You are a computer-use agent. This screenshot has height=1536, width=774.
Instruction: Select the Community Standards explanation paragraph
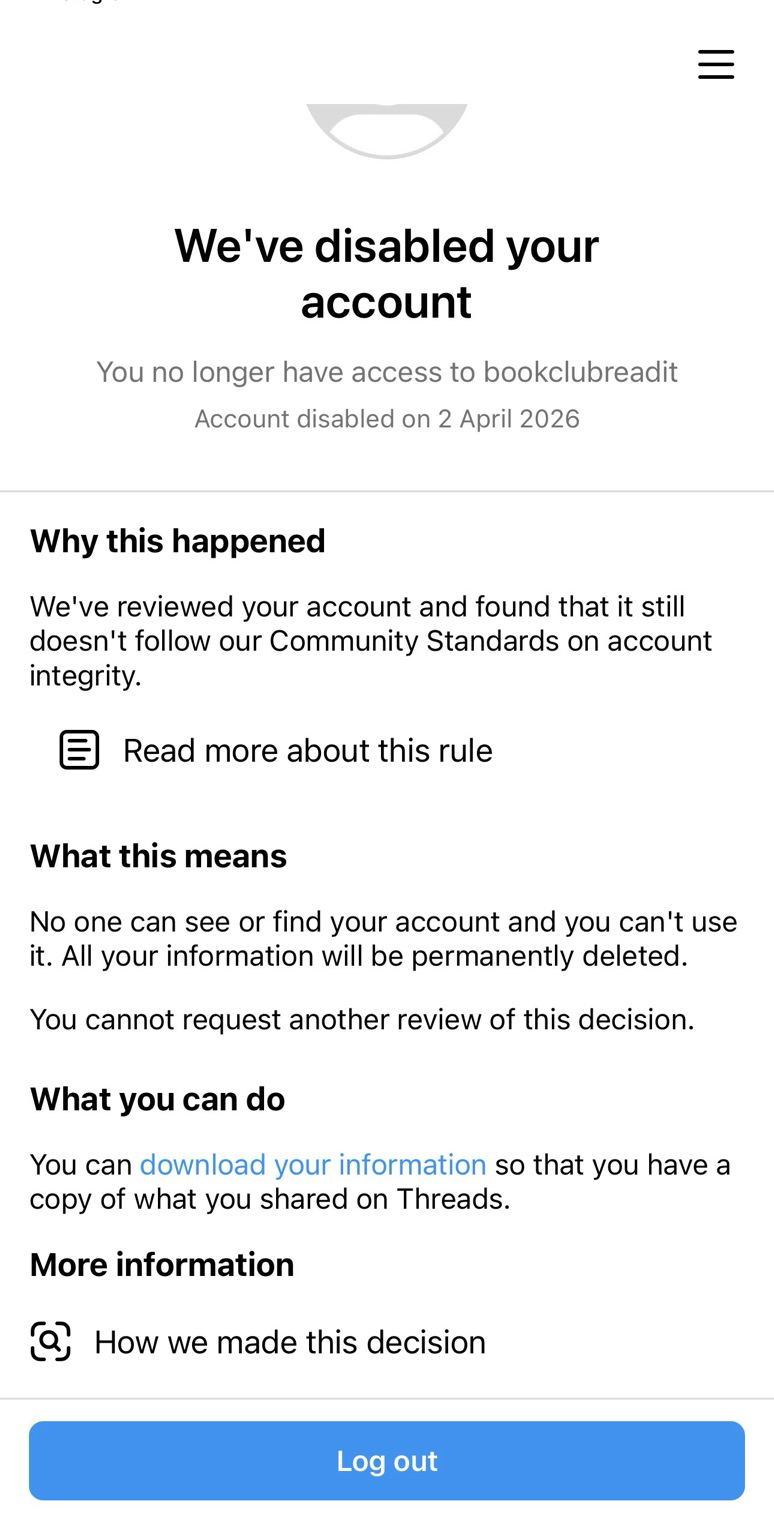(x=370, y=640)
